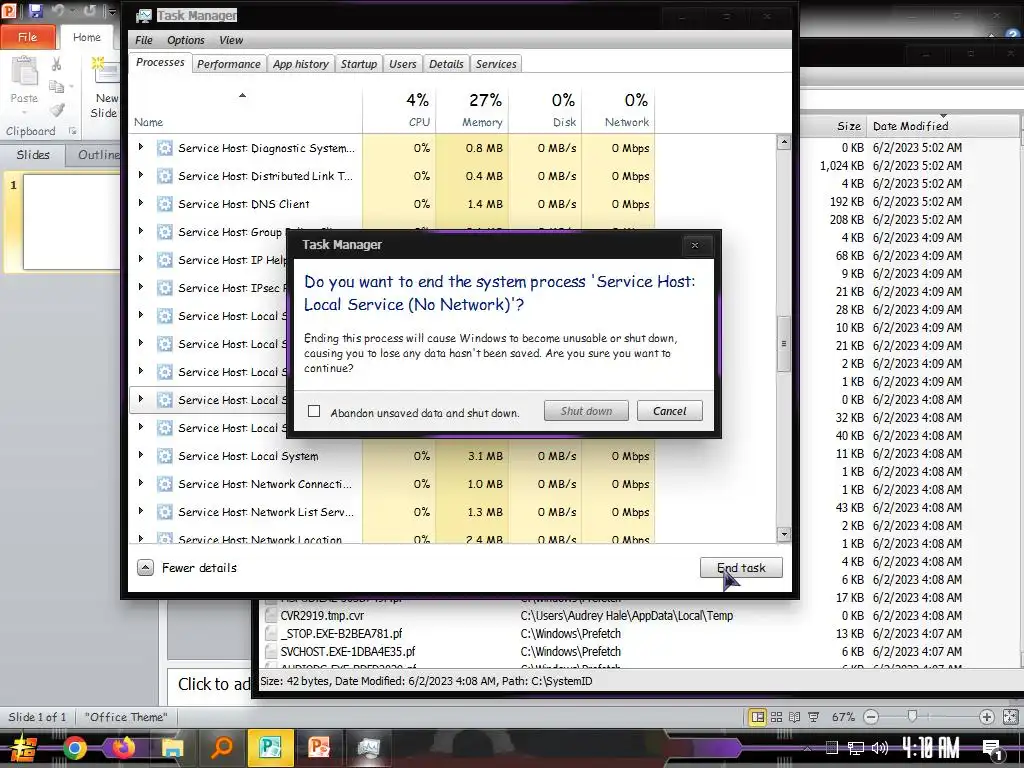Click the Task Manager title bar icon

144,15
